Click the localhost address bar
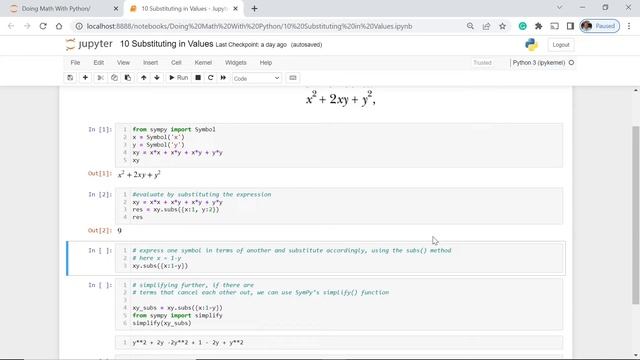Viewport: 640px width, 360px height. point(249,26)
